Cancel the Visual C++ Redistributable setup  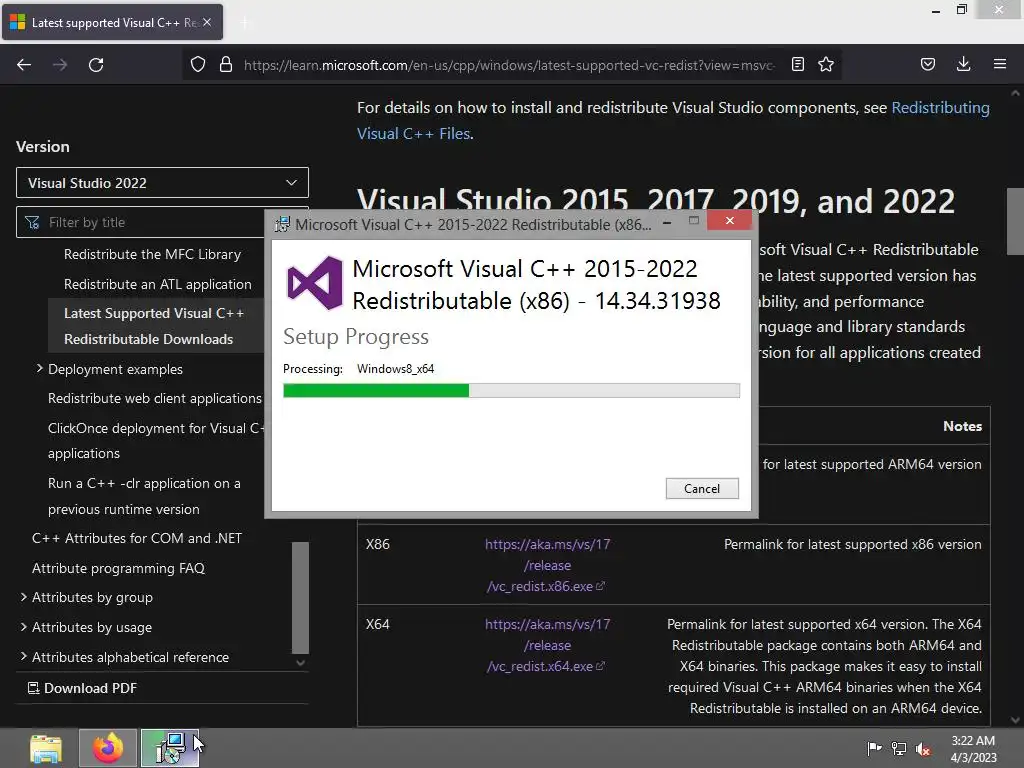[x=702, y=488]
